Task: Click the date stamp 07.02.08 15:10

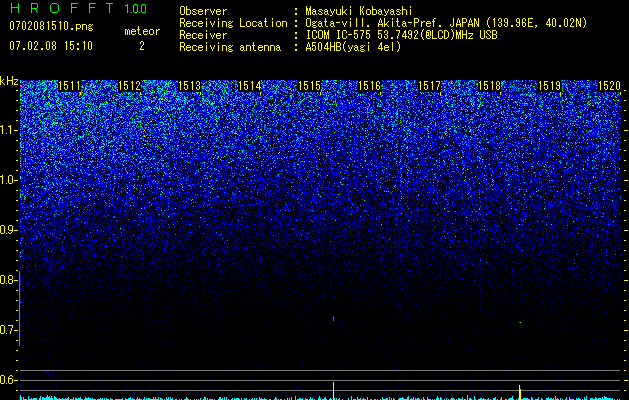Action: 51,46
